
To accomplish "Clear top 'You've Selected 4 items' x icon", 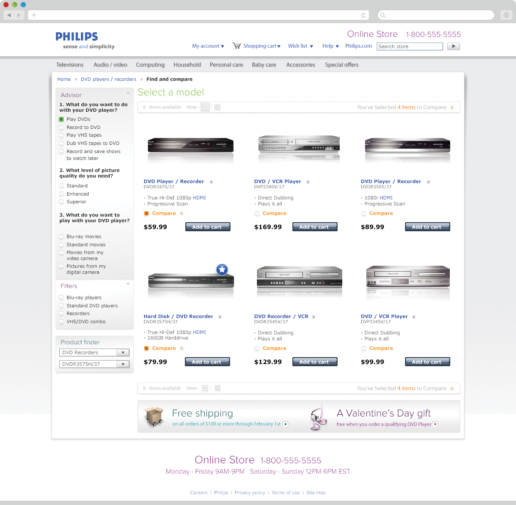I will [x=452, y=107].
